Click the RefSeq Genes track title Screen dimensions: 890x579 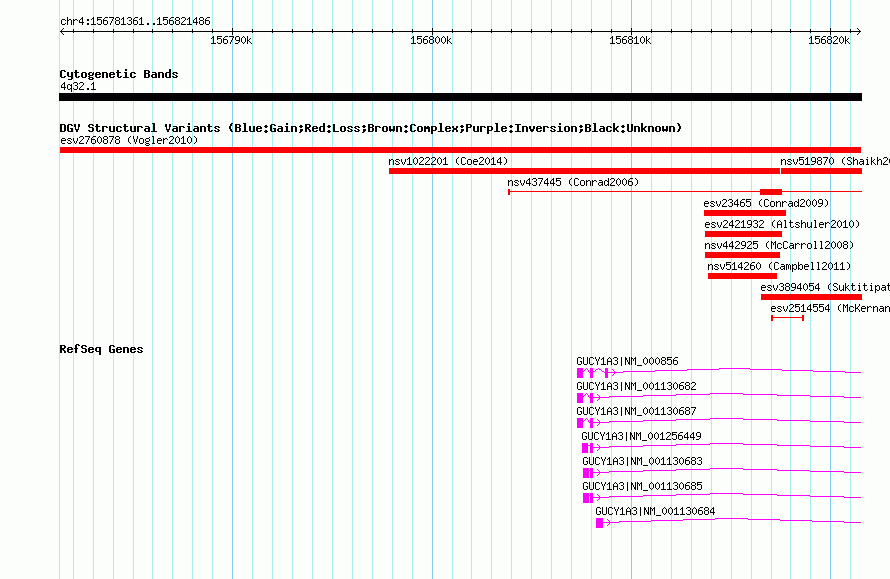point(101,349)
